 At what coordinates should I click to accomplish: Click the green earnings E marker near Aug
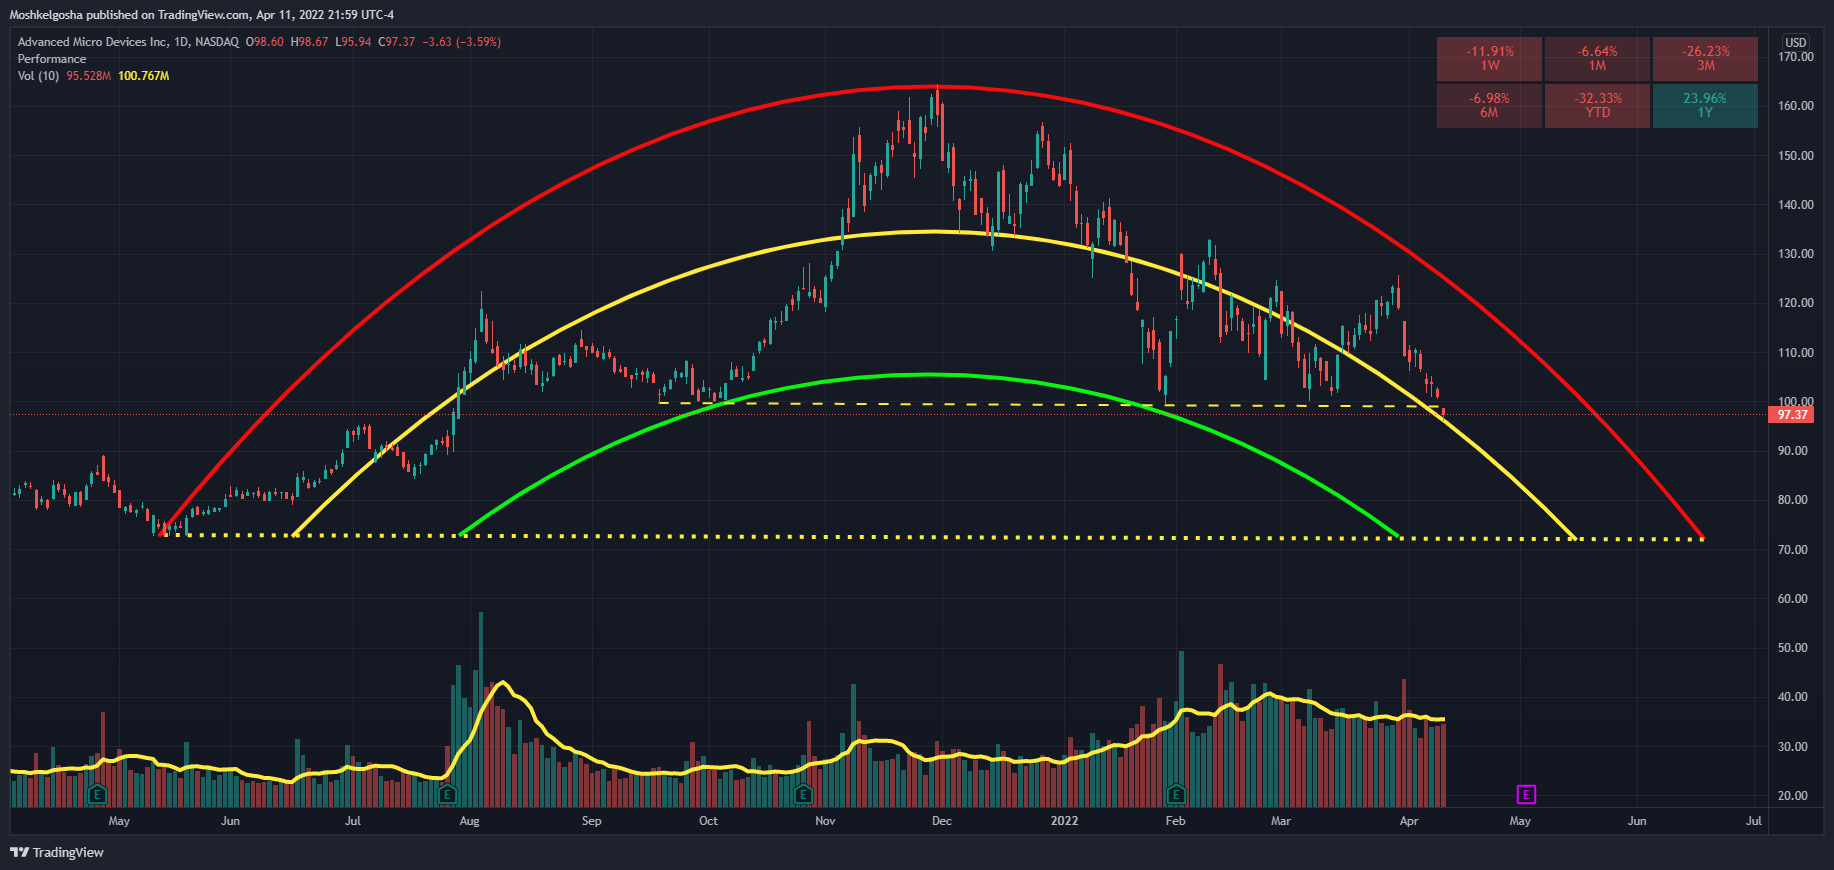(448, 795)
